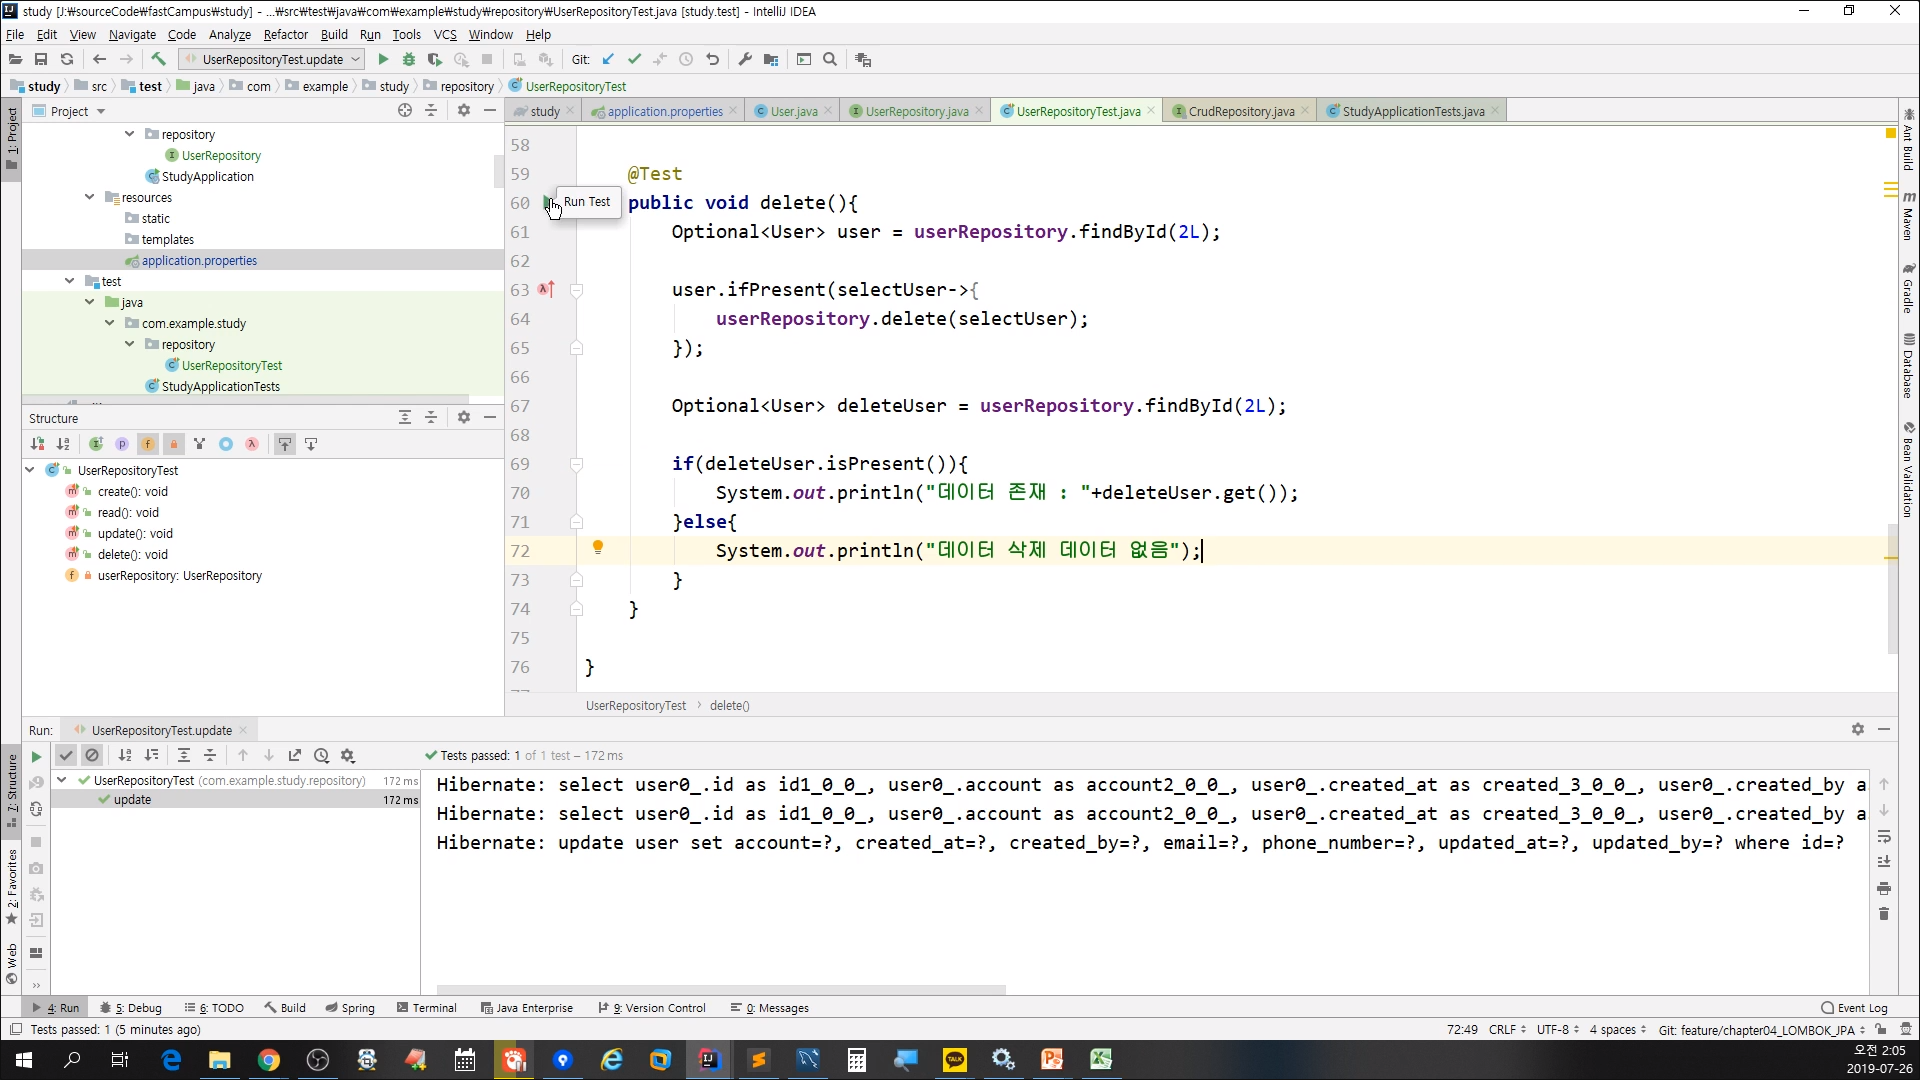
Task: Open Search Everywhere magnifier icon
Action: (830, 60)
